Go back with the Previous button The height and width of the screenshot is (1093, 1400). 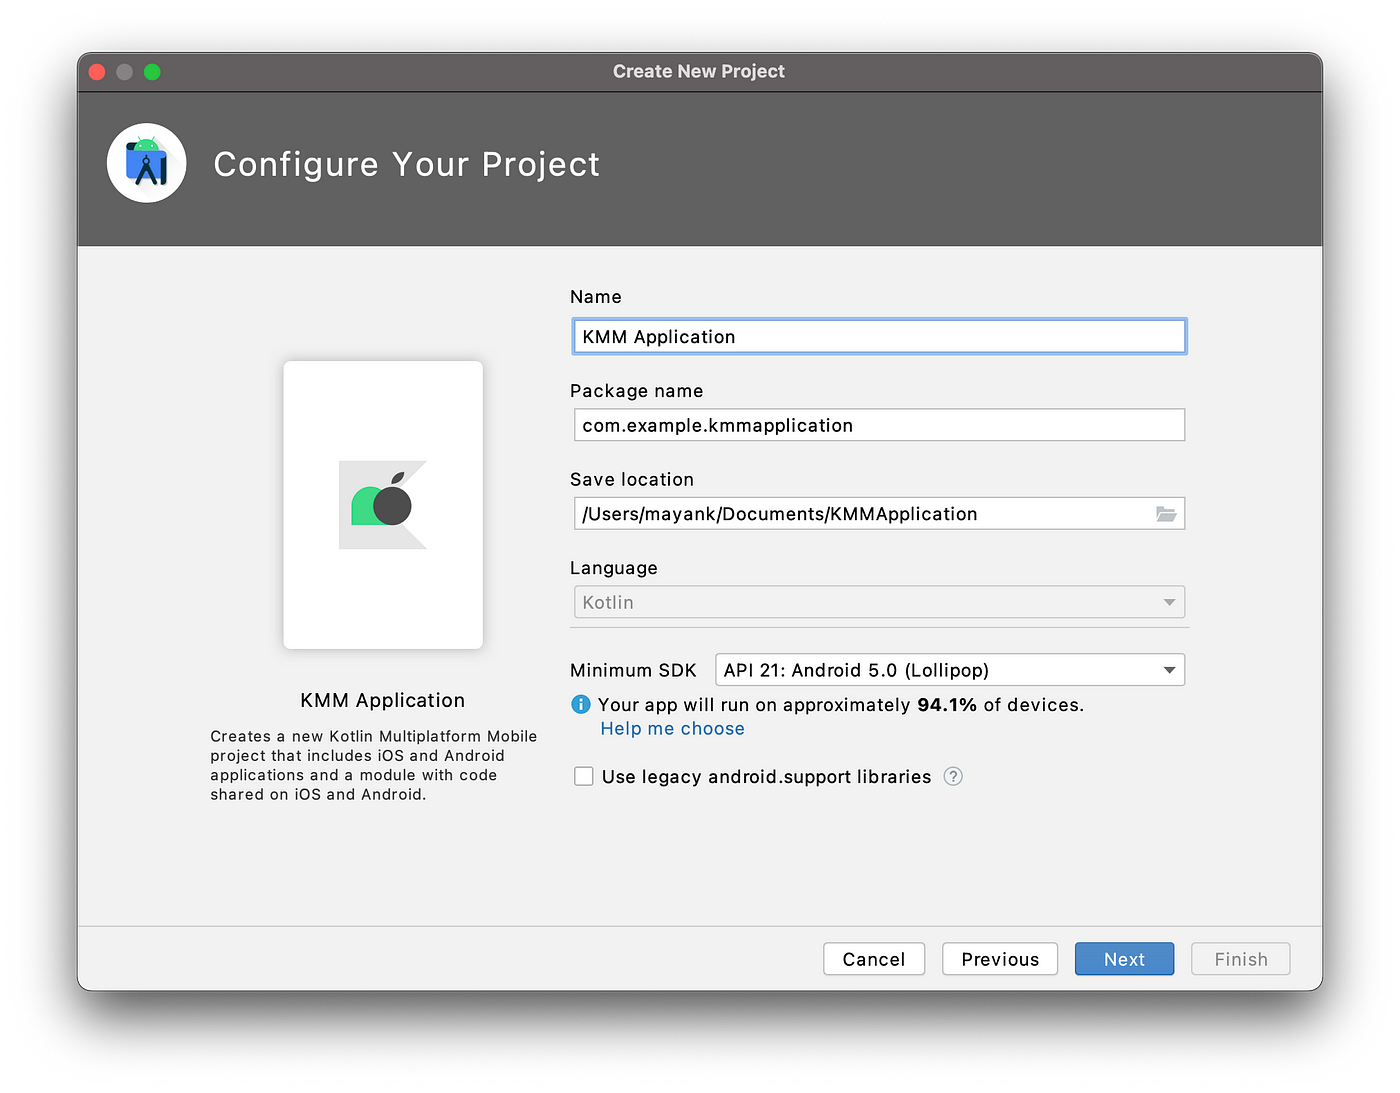pyautogui.click(x=1000, y=959)
